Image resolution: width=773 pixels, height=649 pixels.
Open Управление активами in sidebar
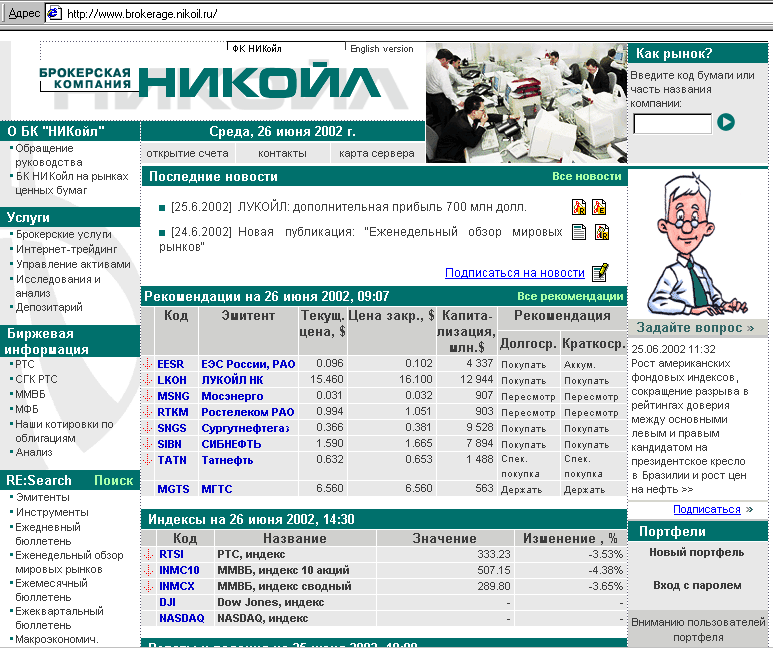(x=73, y=264)
